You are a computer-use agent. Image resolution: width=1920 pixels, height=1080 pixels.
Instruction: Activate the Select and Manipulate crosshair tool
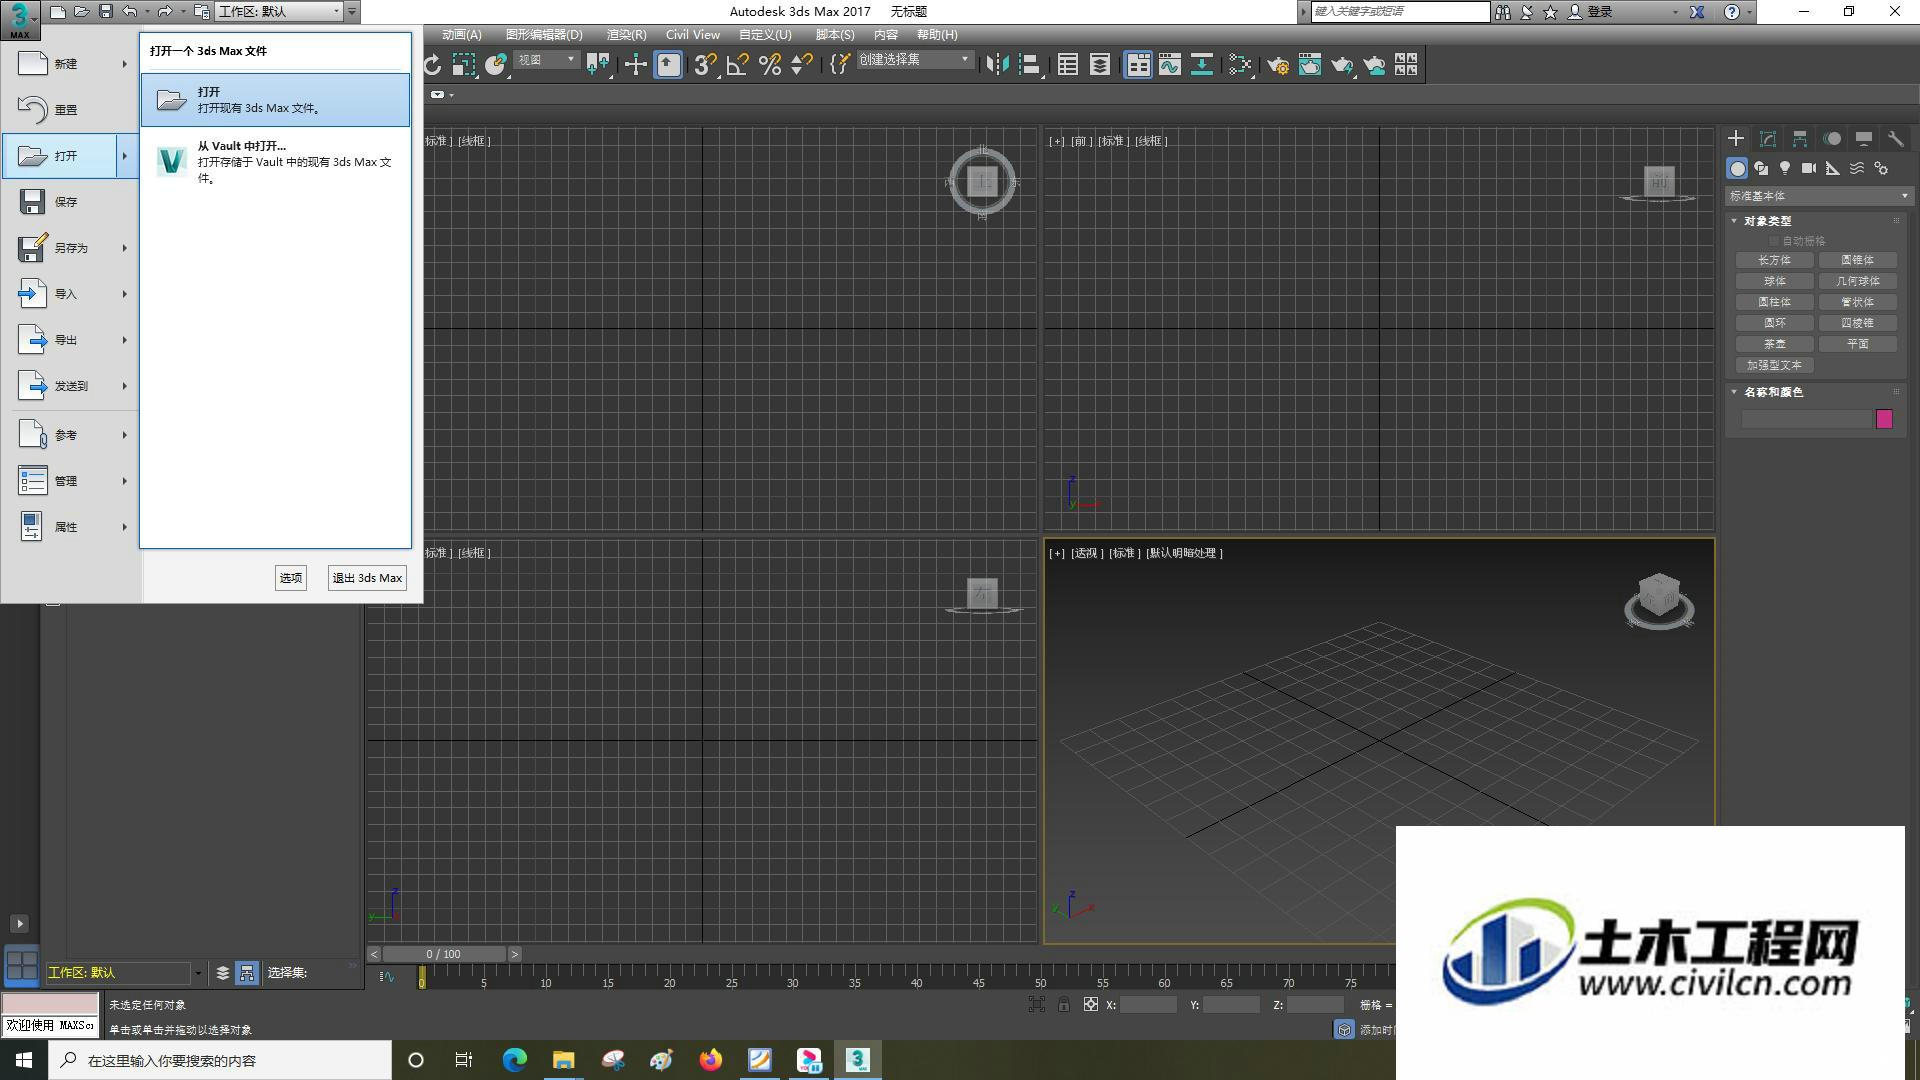coord(636,65)
